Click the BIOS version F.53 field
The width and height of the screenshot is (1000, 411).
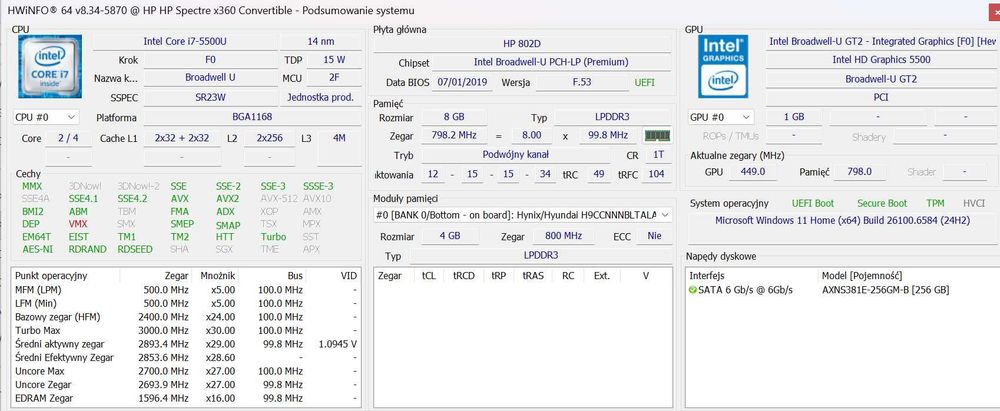tap(582, 82)
